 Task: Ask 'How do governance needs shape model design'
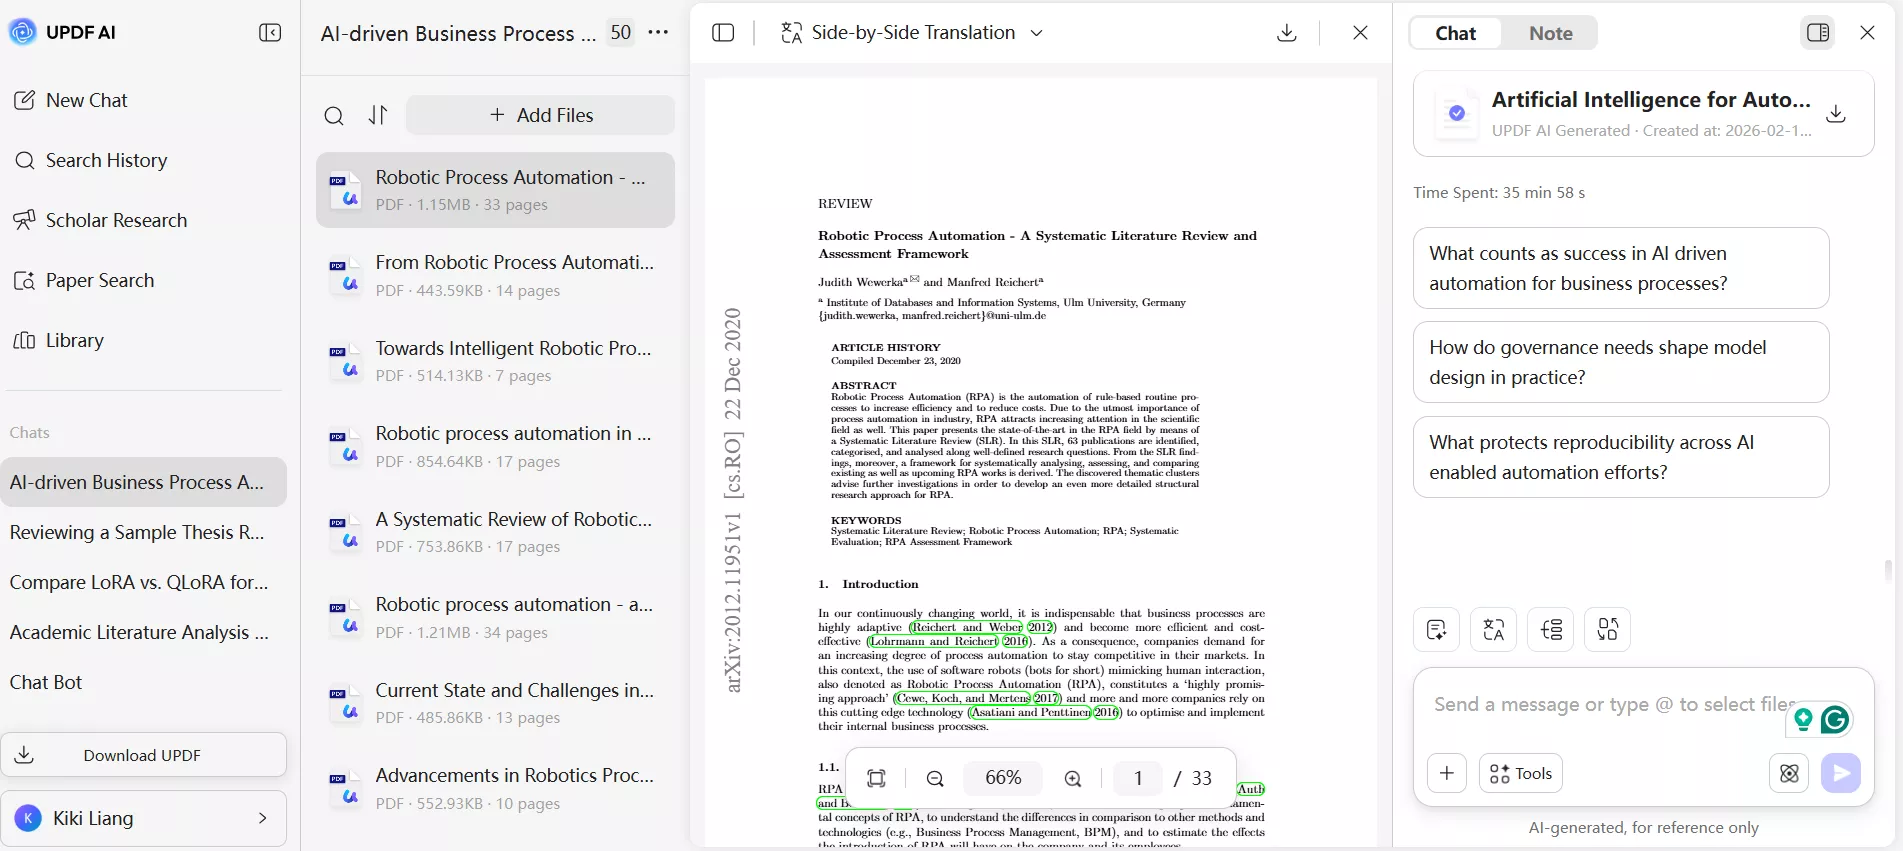tap(1621, 362)
